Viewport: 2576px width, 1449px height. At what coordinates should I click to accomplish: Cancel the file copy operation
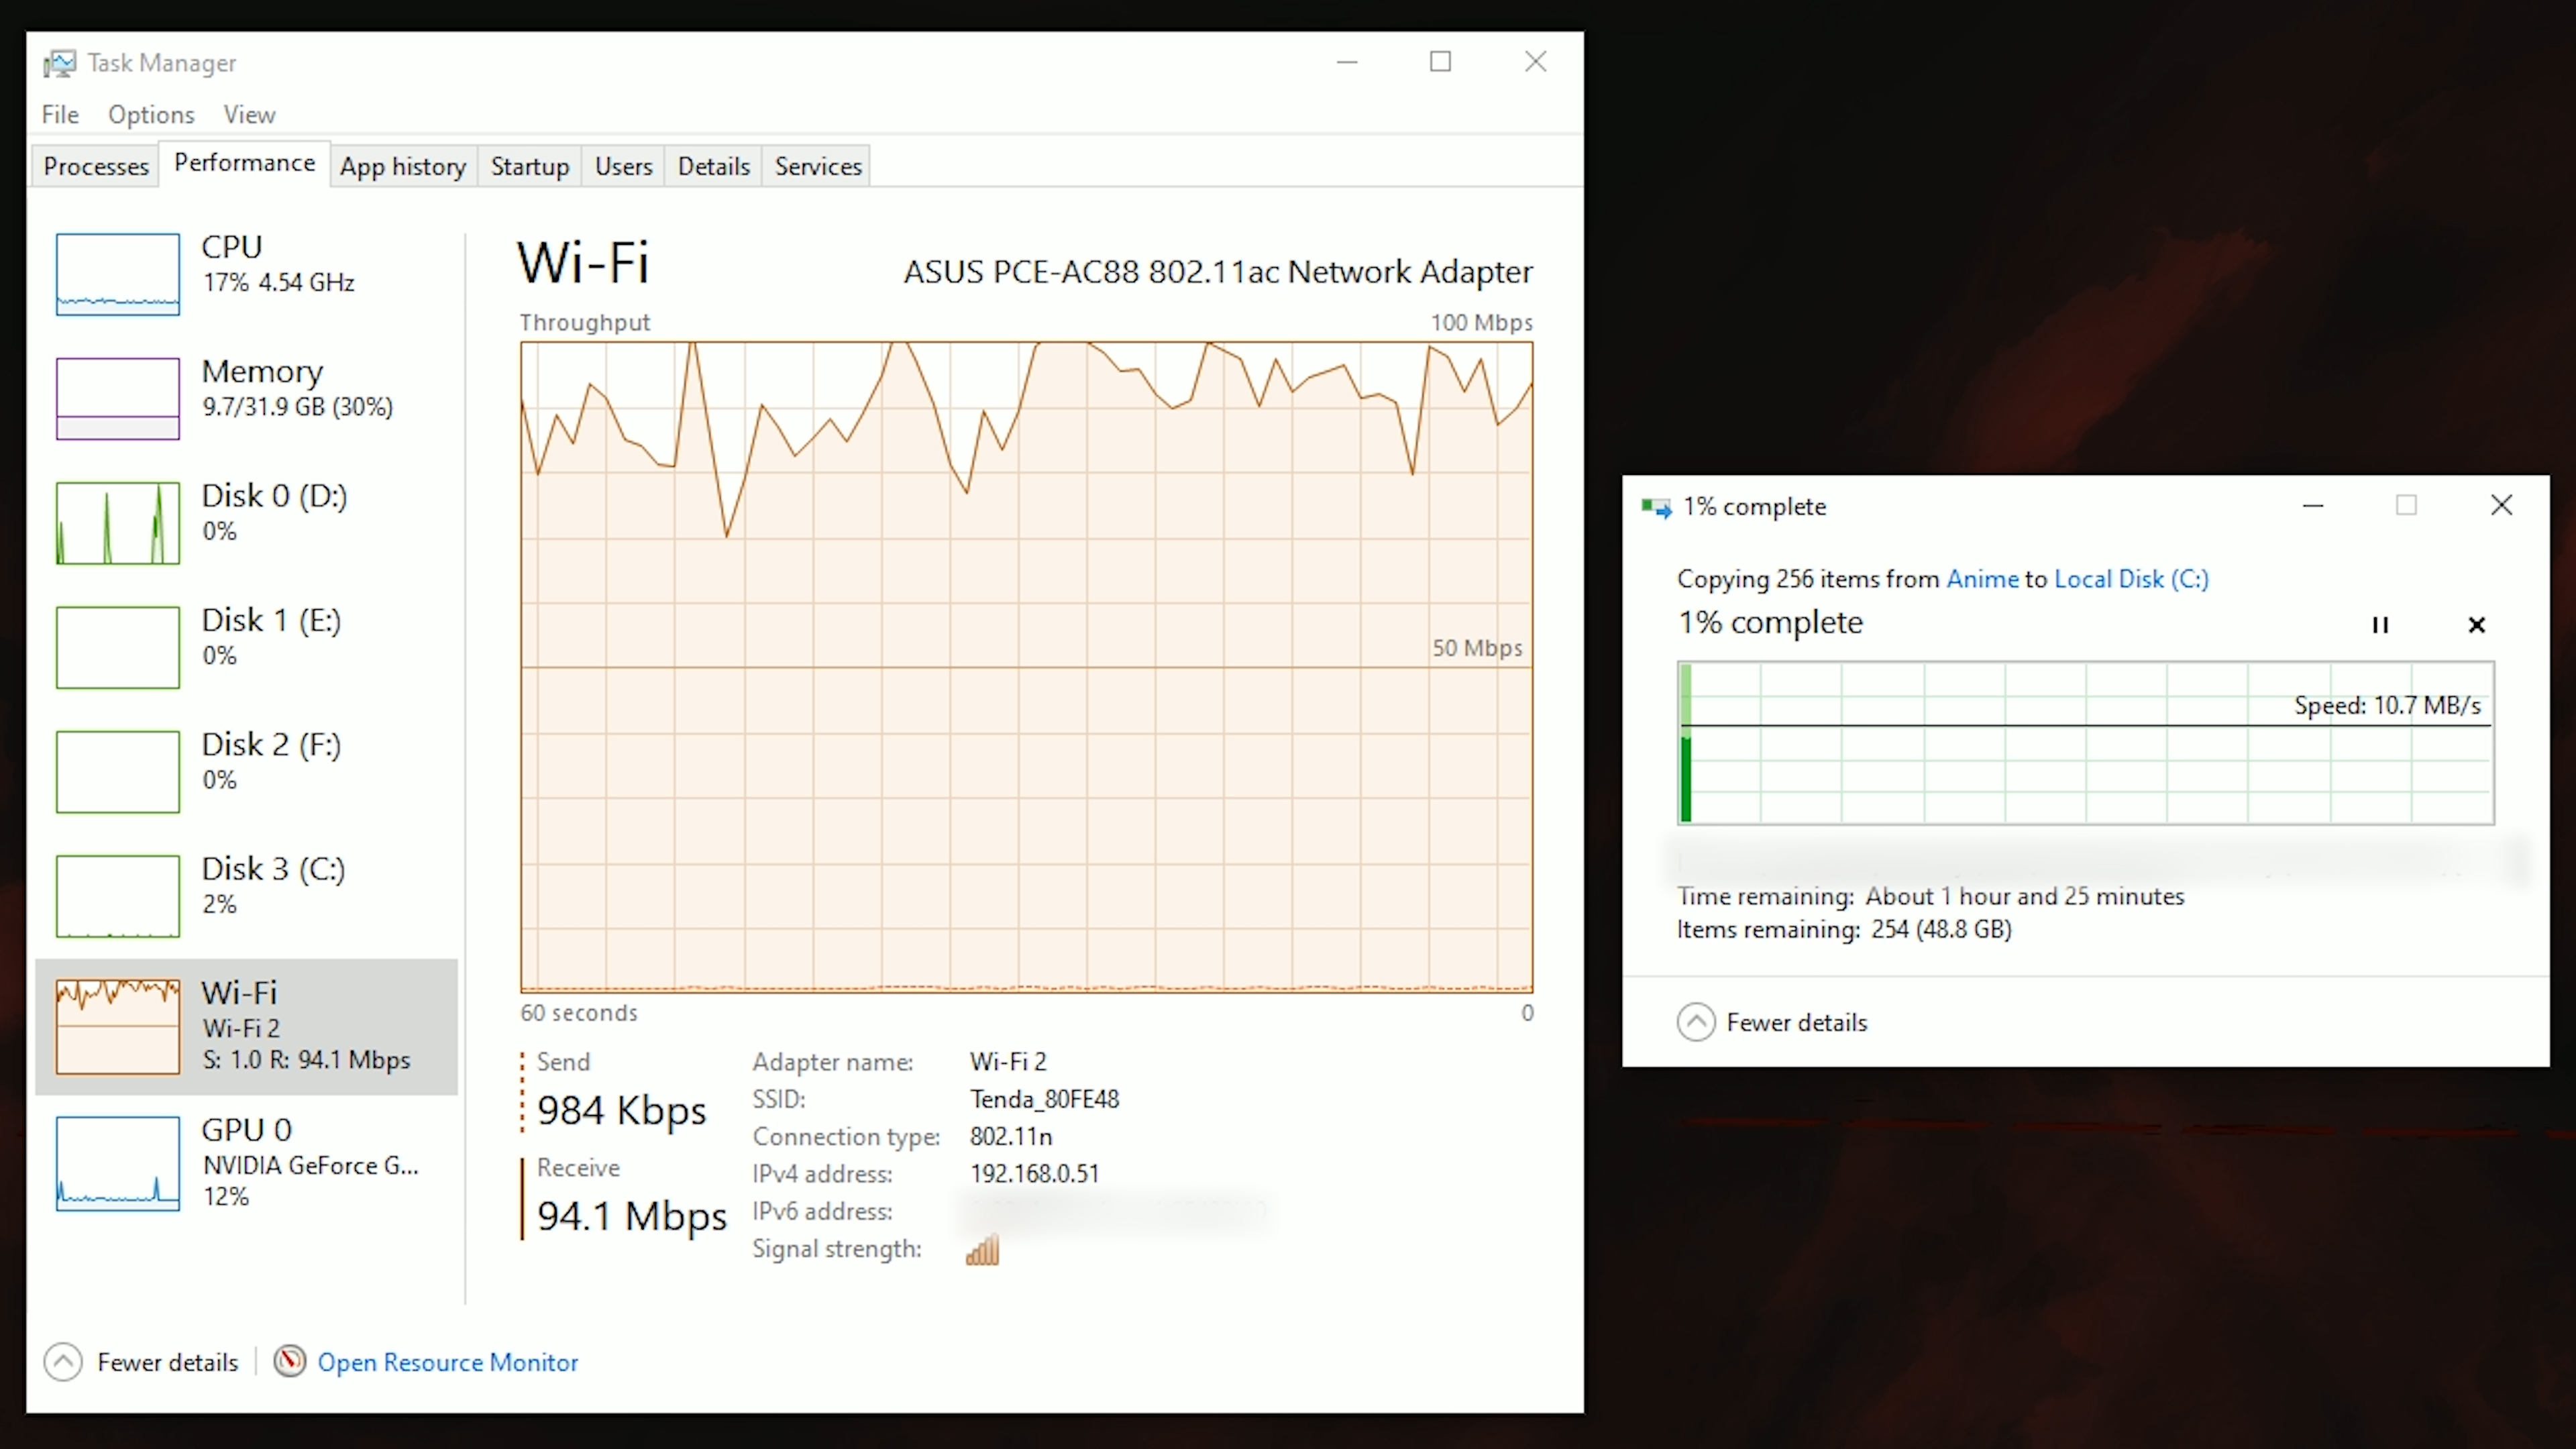tap(2475, 623)
